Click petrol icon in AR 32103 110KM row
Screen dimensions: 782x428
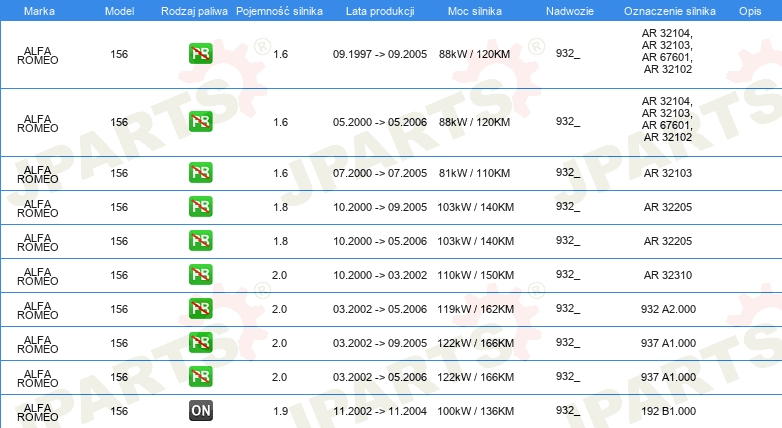pos(200,173)
